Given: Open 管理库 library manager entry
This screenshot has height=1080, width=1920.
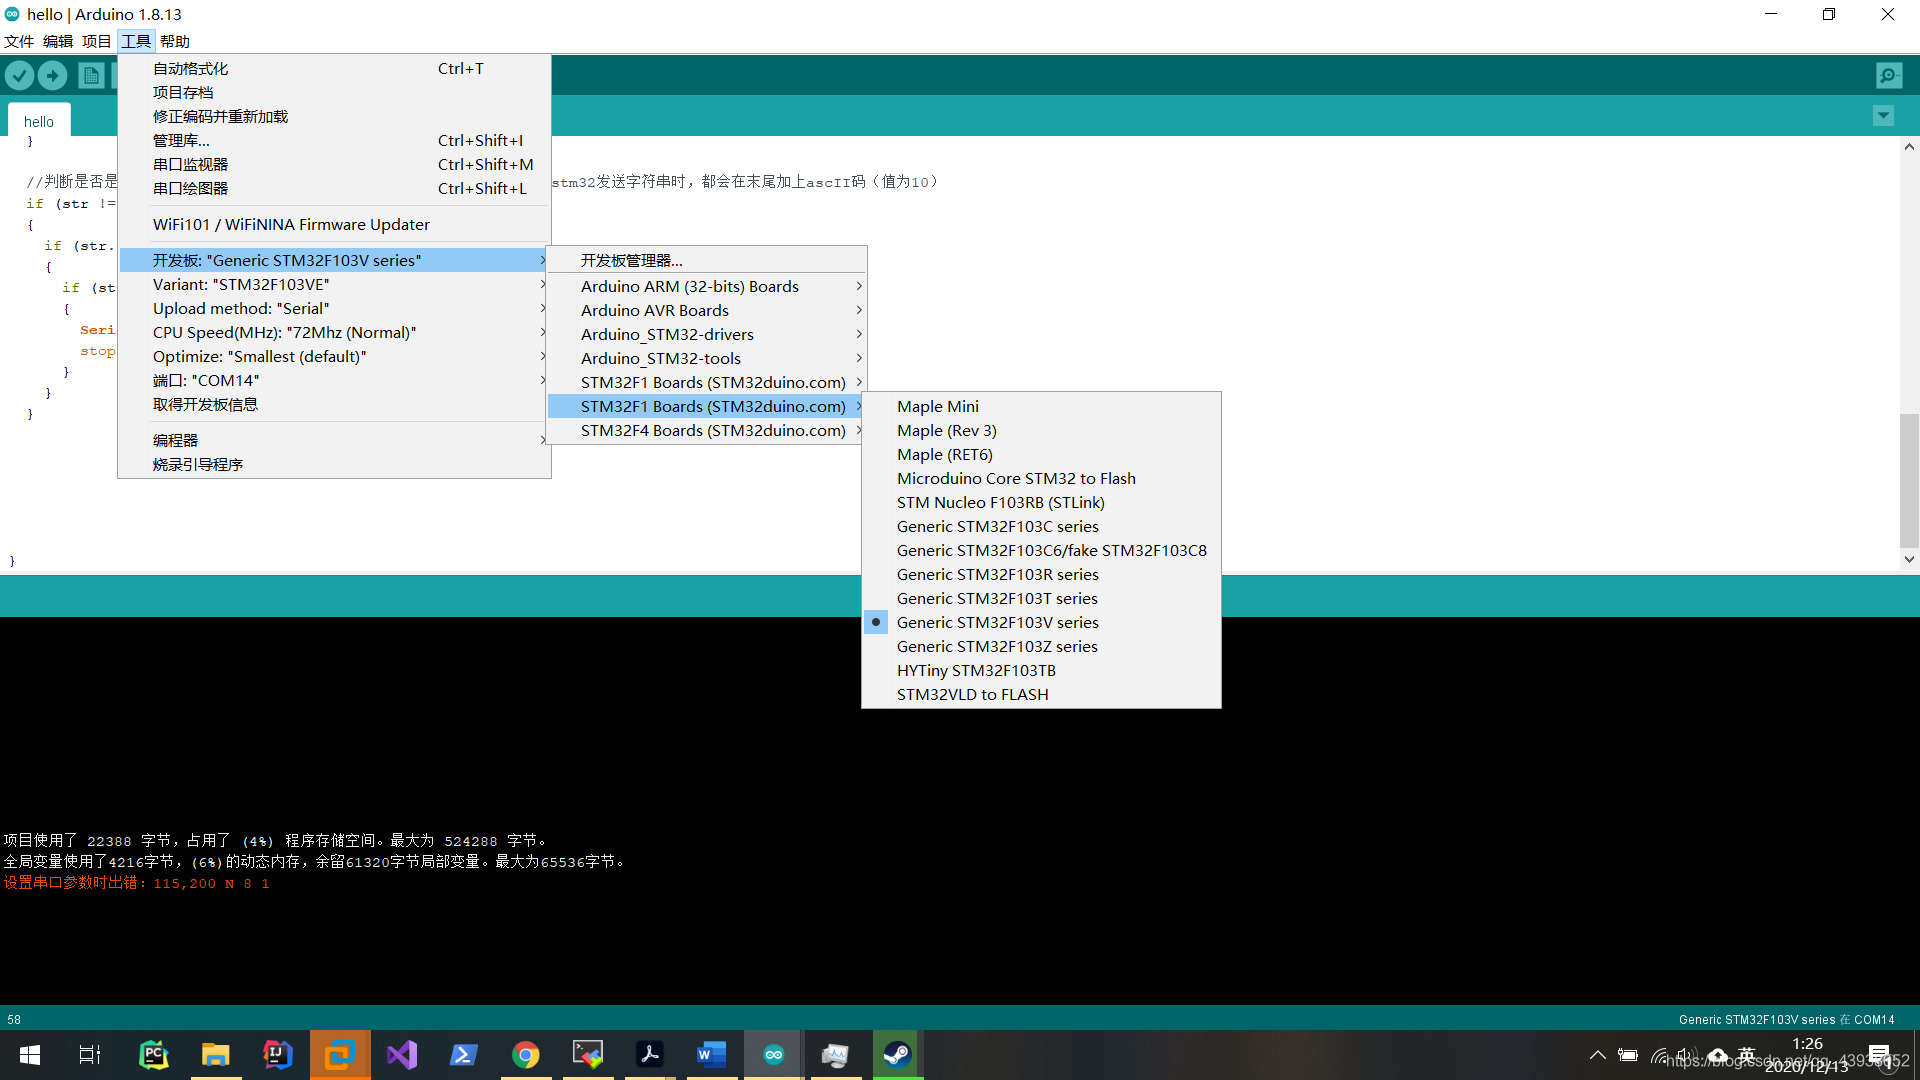Looking at the screenshot, I should point(334,140).
